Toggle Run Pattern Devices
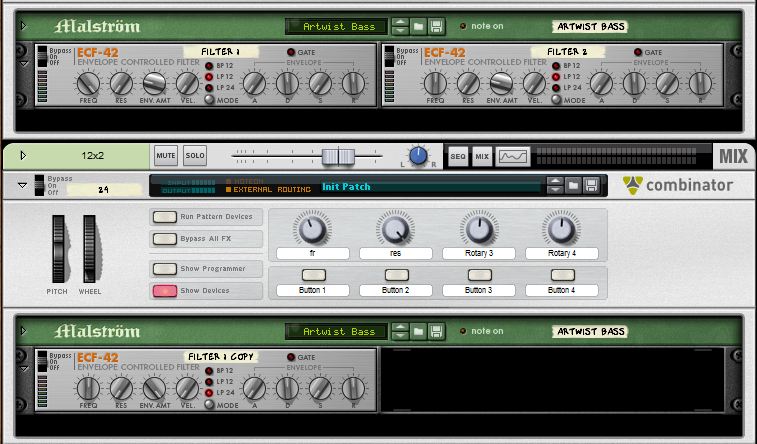Image resolution: width=757 pixels, height=444 pixels. (165, 217)
